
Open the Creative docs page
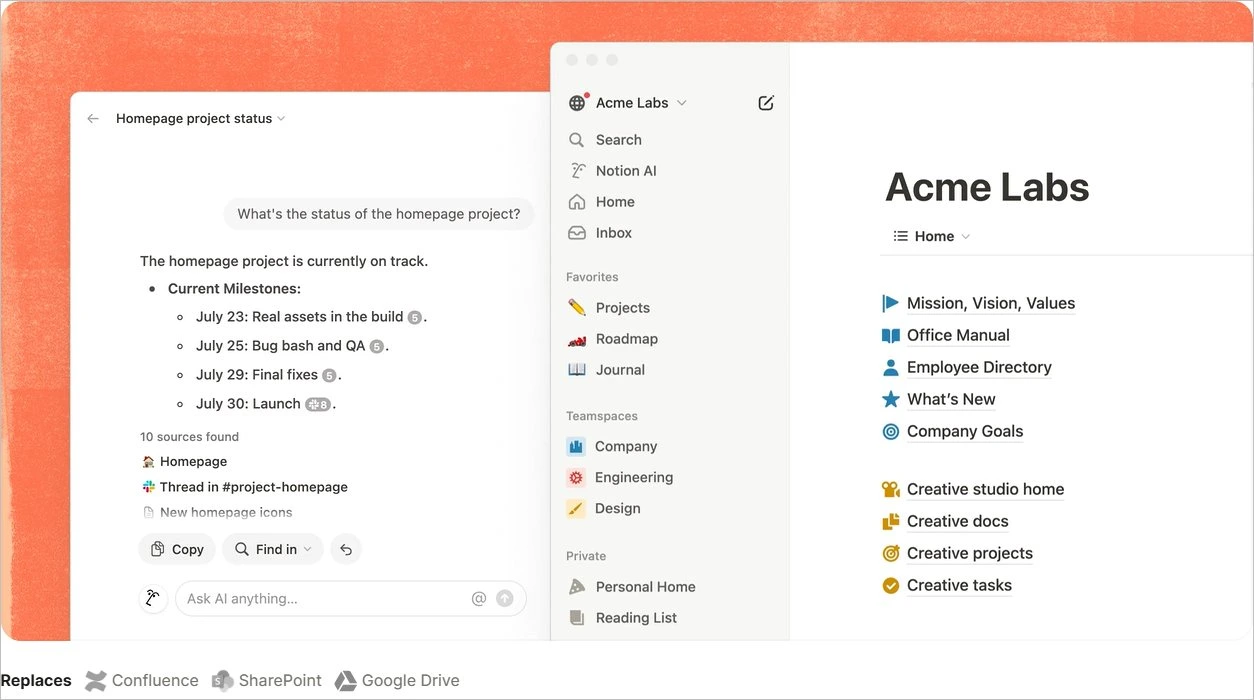pyautogui.click(x=957, y=521)
